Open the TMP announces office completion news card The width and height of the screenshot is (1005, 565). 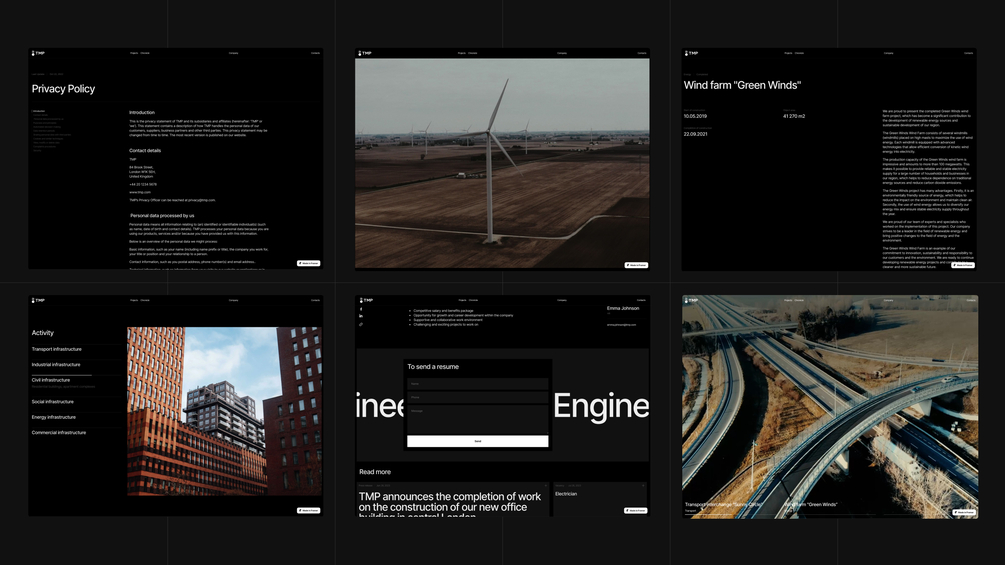click(x=453, y=500)
